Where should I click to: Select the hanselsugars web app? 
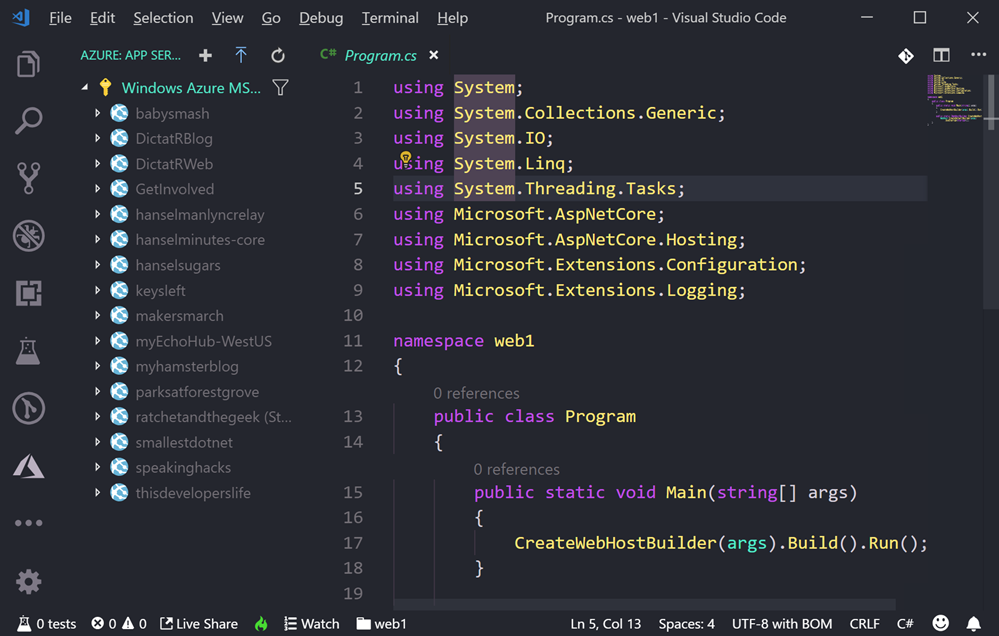178,265
